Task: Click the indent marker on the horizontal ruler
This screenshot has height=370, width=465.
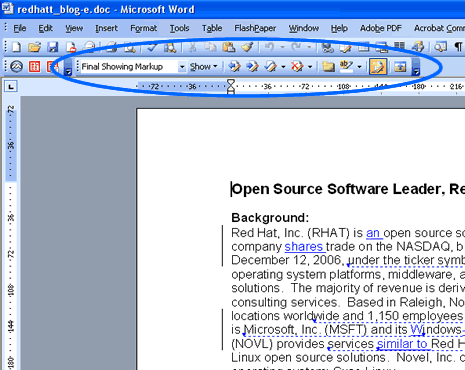Action: pos(231,86)
